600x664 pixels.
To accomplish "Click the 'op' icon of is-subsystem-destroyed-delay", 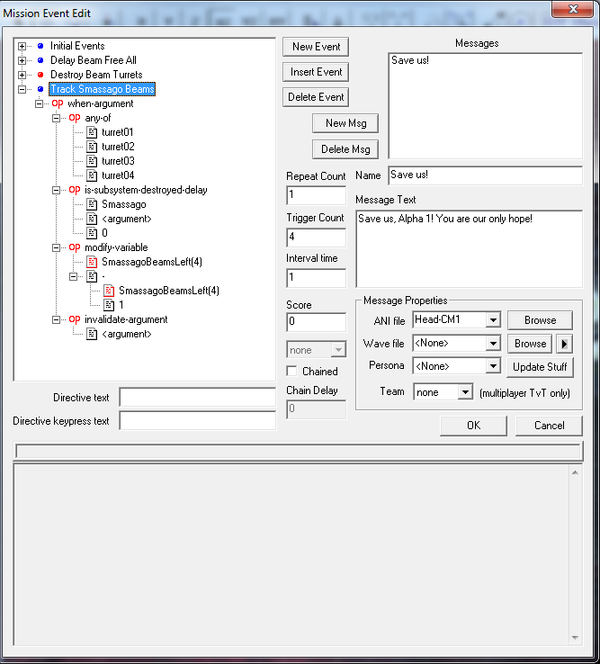I will click(x=76, y=189).
